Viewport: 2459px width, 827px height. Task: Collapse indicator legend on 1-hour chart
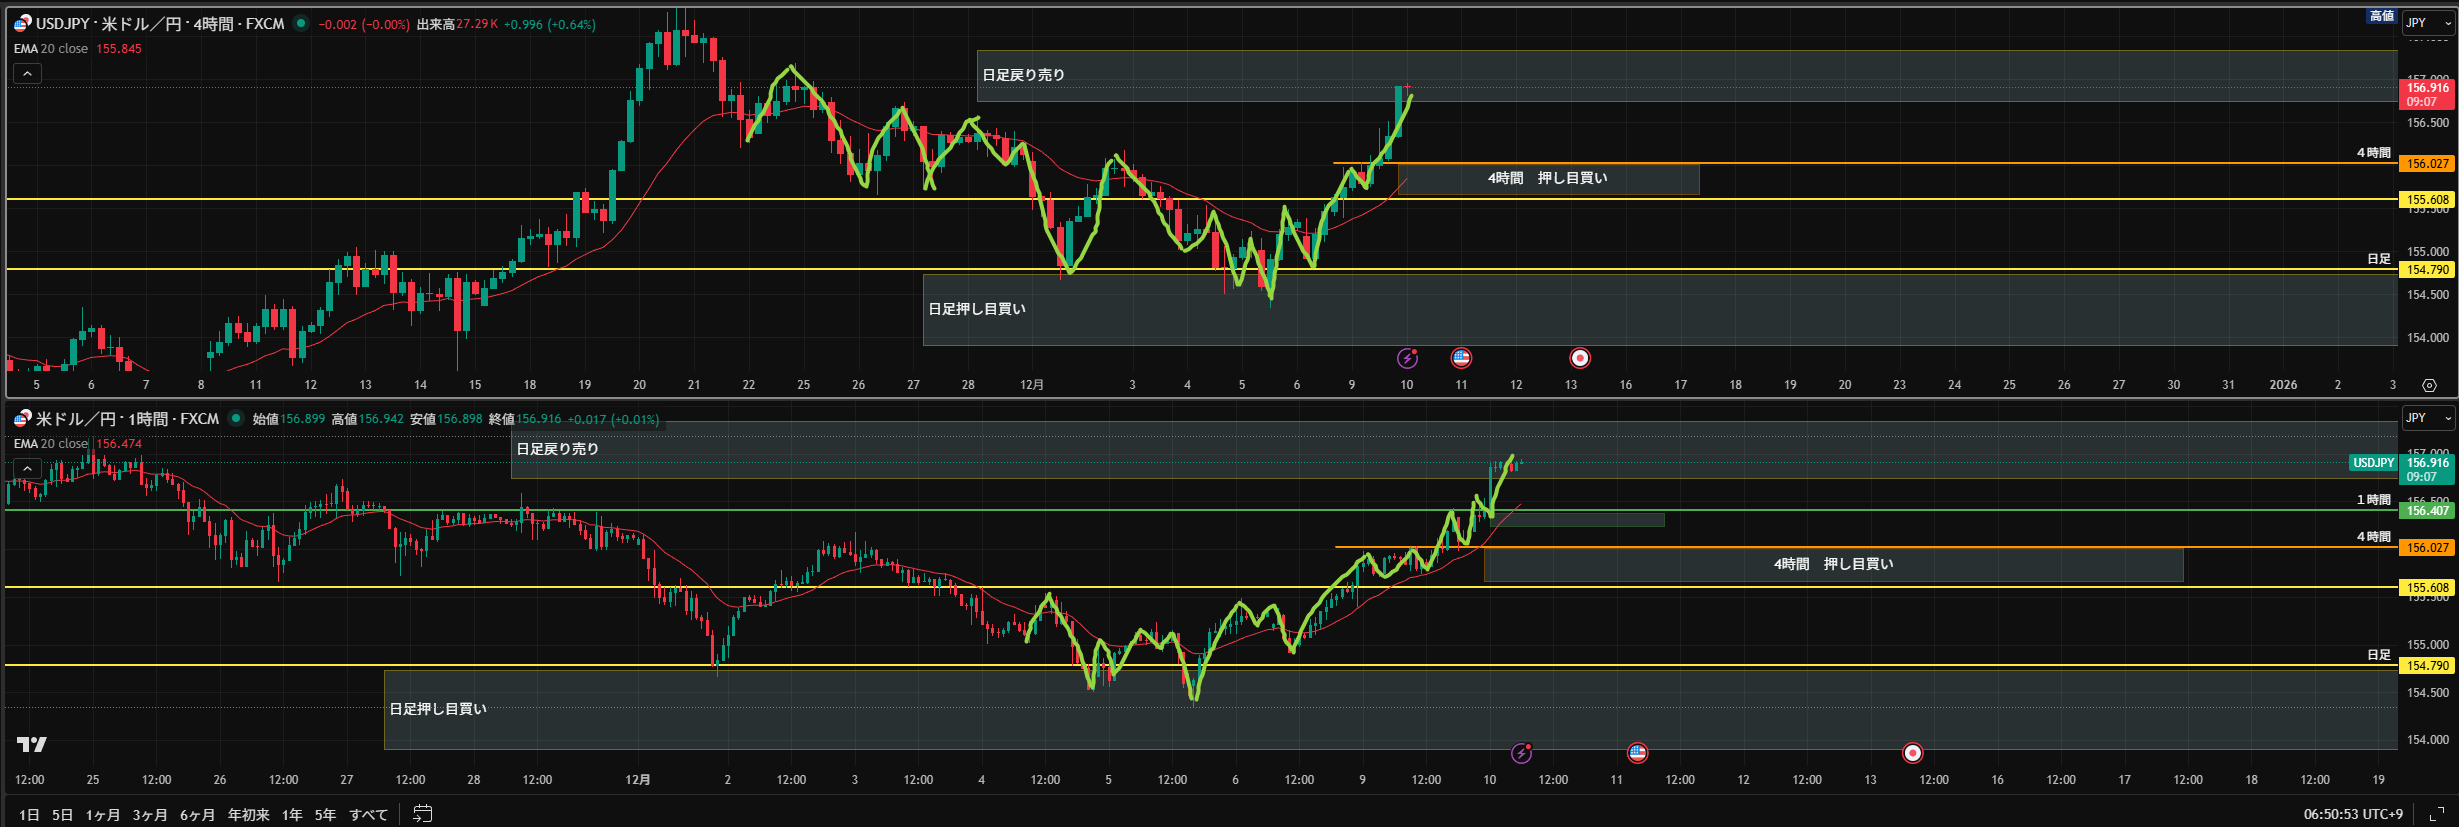point(27,468)
